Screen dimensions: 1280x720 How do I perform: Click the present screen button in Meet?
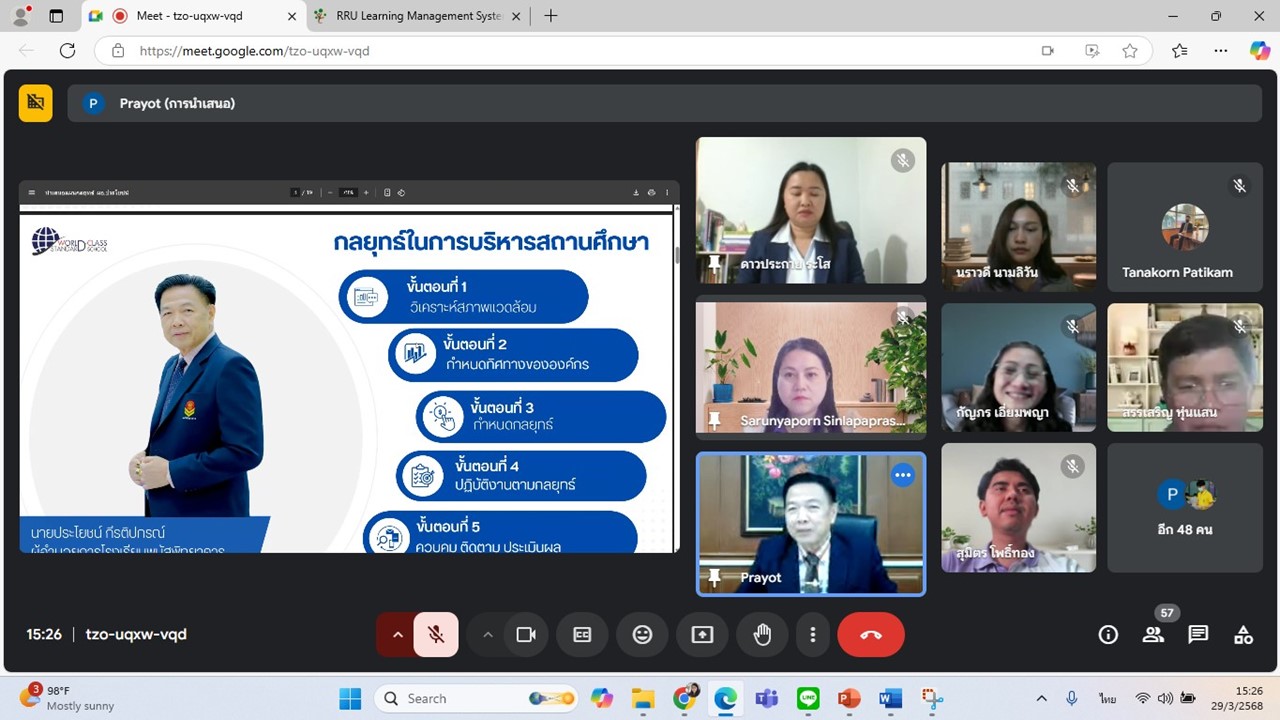702,634
